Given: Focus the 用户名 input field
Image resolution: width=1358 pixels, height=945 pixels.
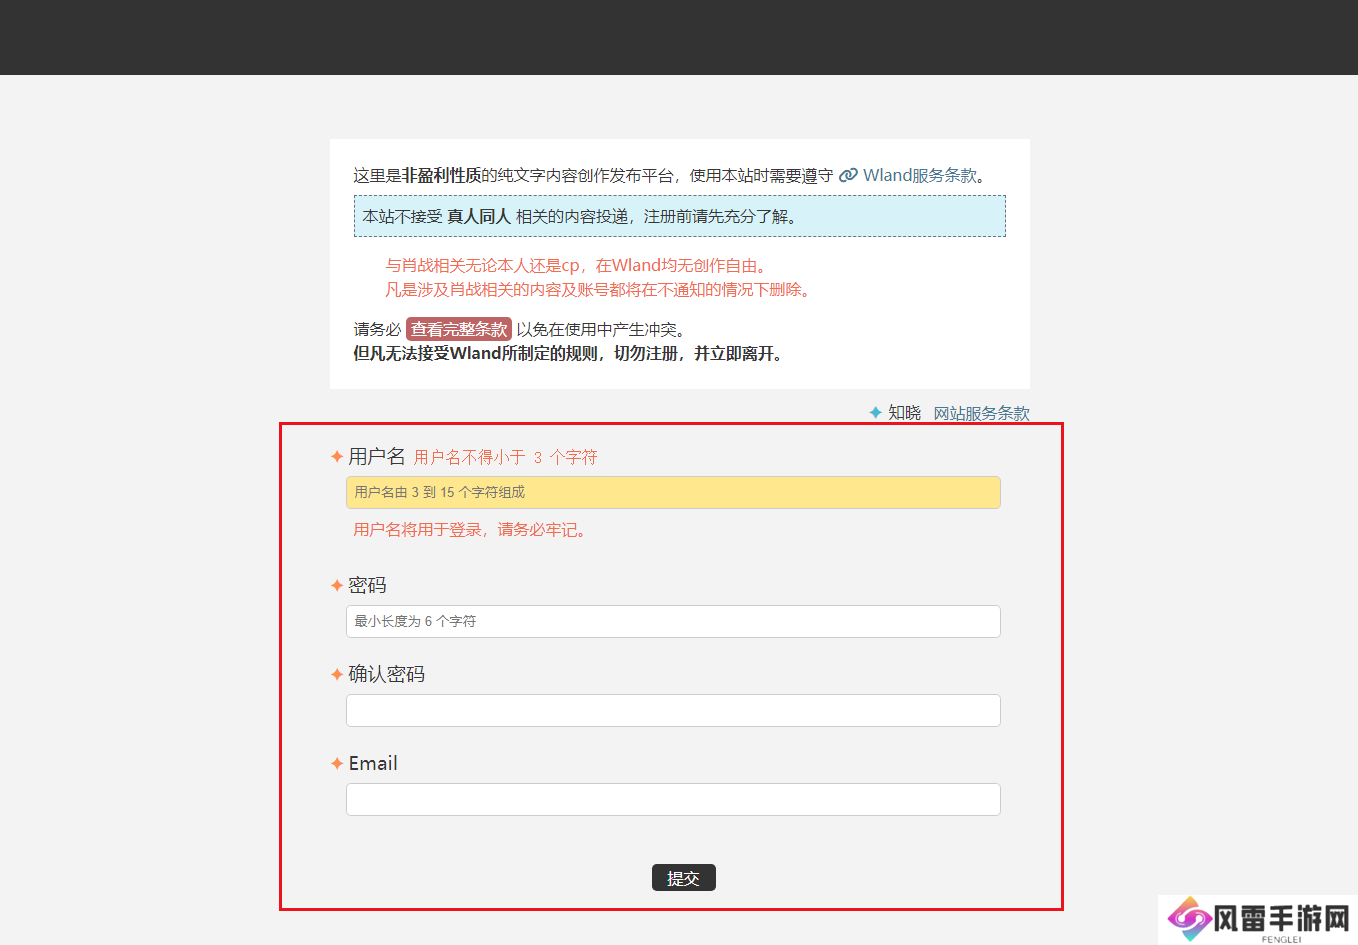Looking at the screenshot, I should pos(673,492).
